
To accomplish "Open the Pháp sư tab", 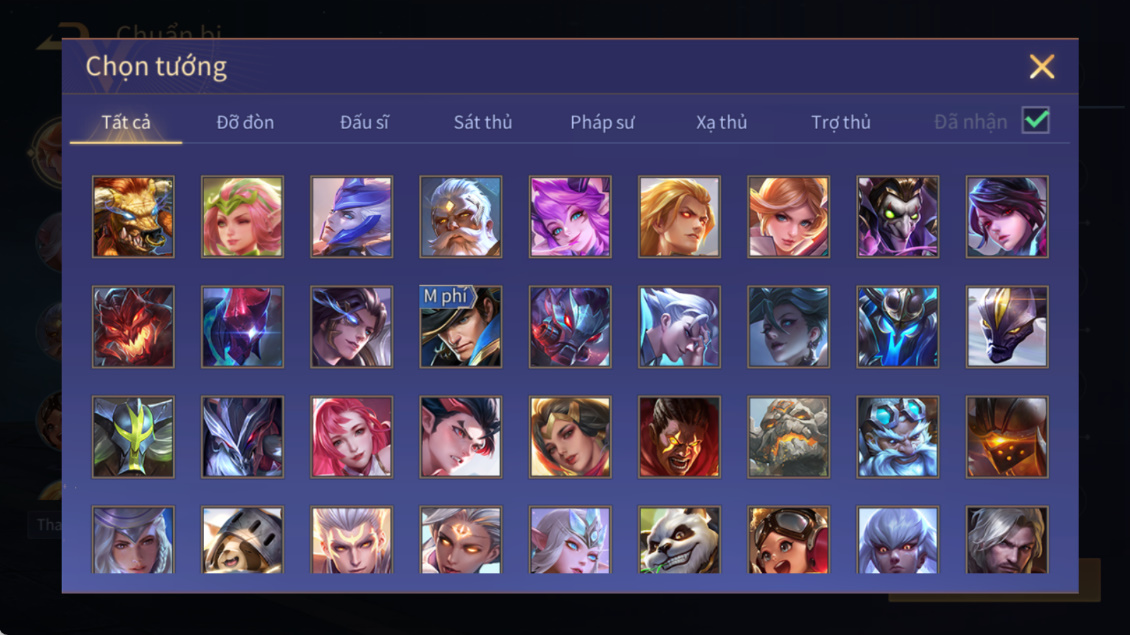I will click(602, 122).
